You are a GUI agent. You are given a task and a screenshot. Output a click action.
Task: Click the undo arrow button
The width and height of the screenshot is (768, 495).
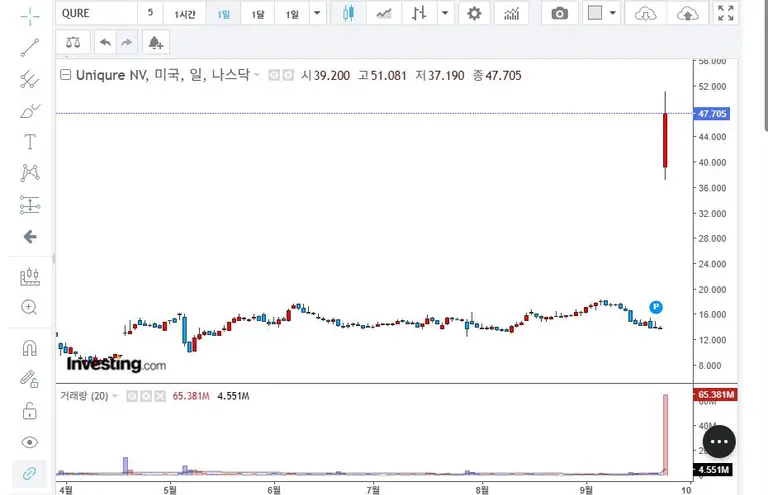click(x=105, y=43)
